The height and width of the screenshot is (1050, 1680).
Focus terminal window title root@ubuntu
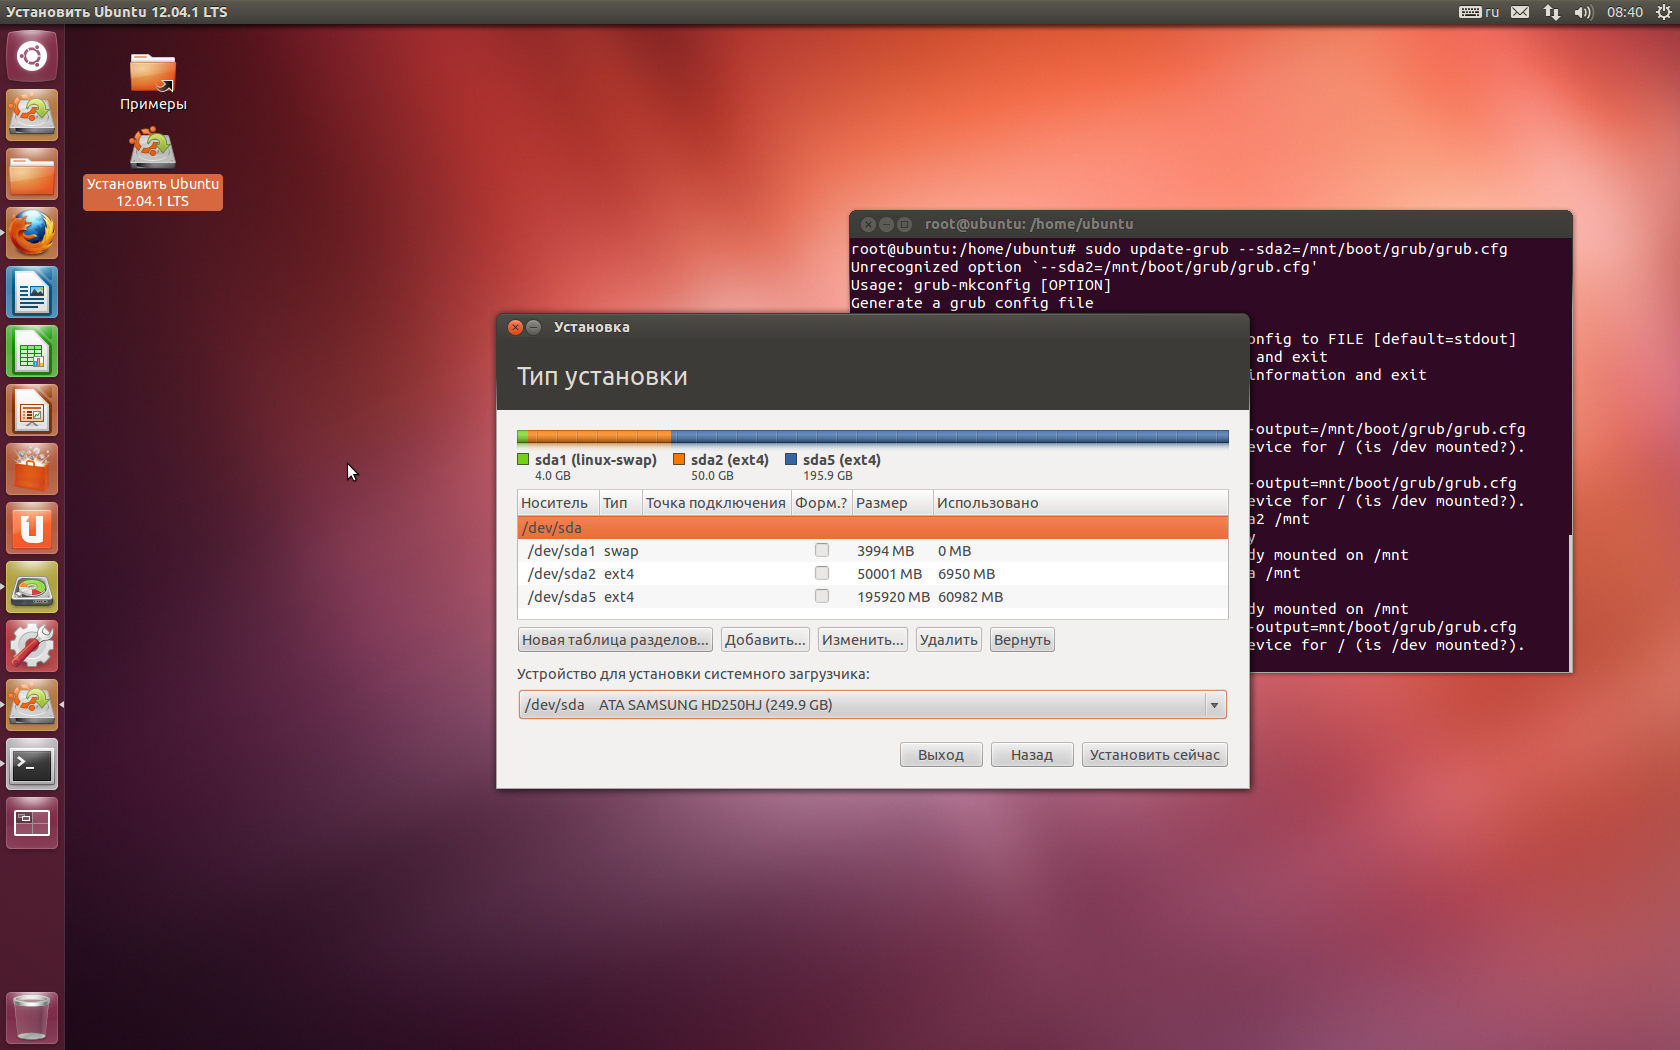point(1029,224)
